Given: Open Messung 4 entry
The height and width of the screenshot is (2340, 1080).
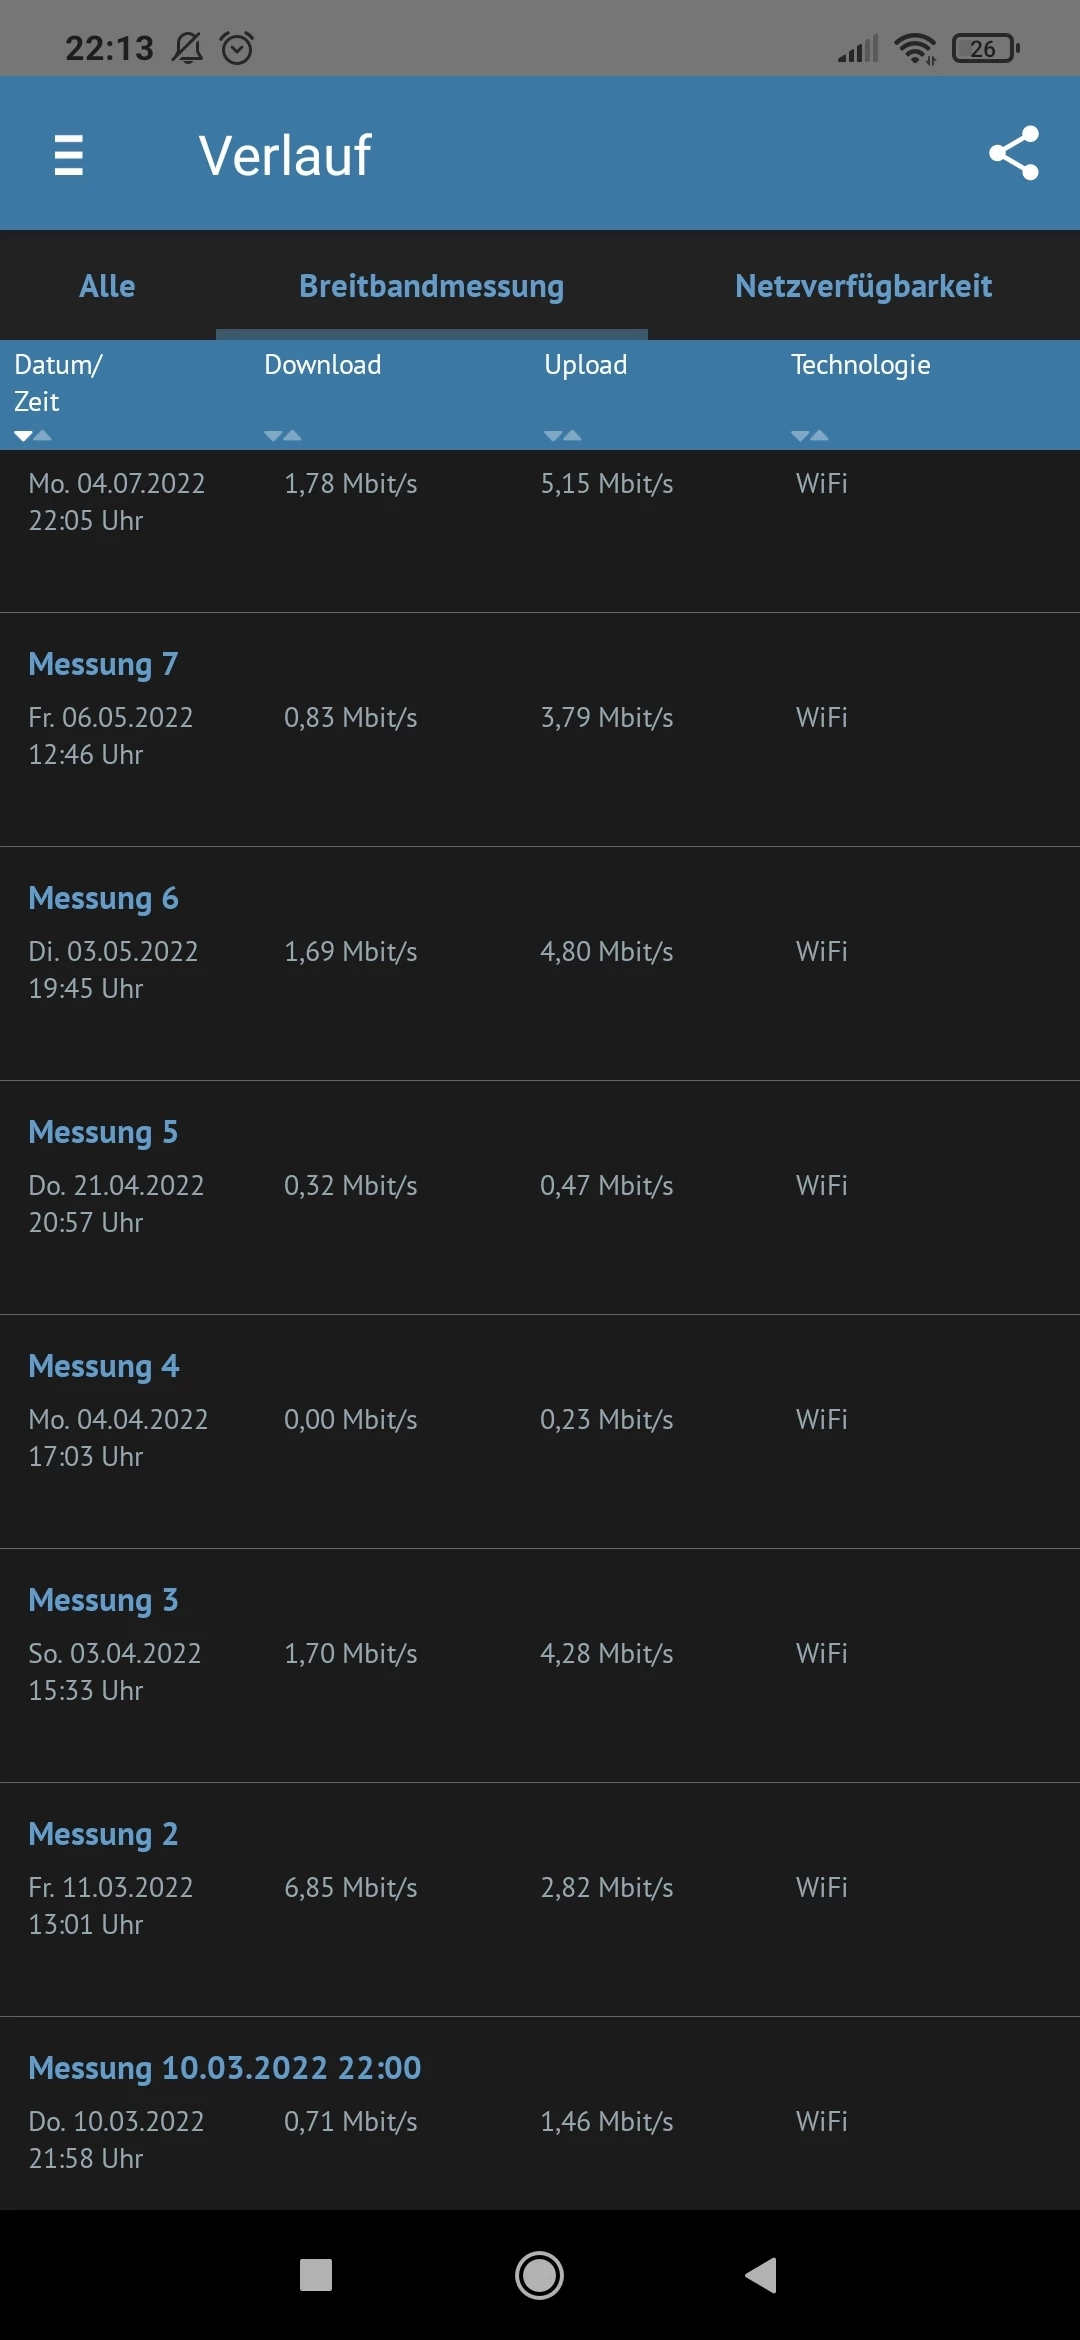Looking at the screenshot, I should [104, 1366].
